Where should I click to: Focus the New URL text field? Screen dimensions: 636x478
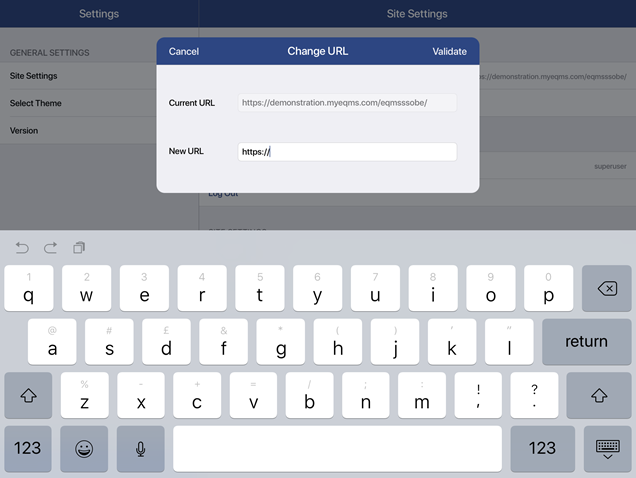tap(347, 152)
